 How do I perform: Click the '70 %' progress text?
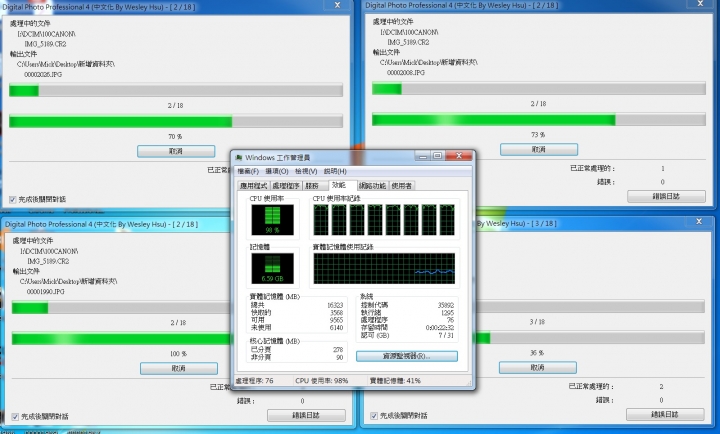click(x=175, y=136)
